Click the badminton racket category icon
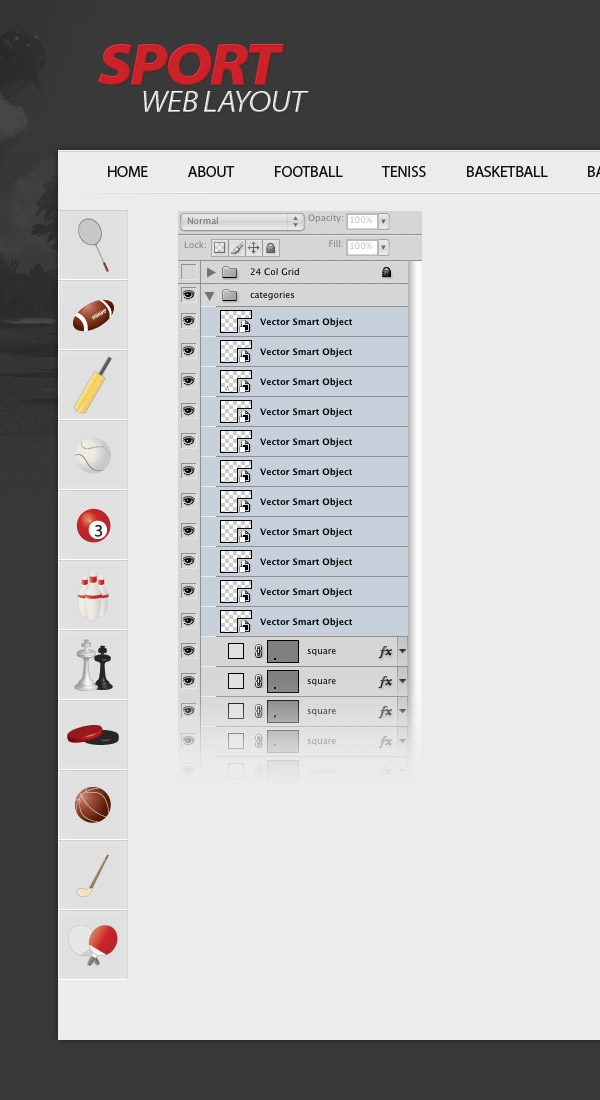 93,245
